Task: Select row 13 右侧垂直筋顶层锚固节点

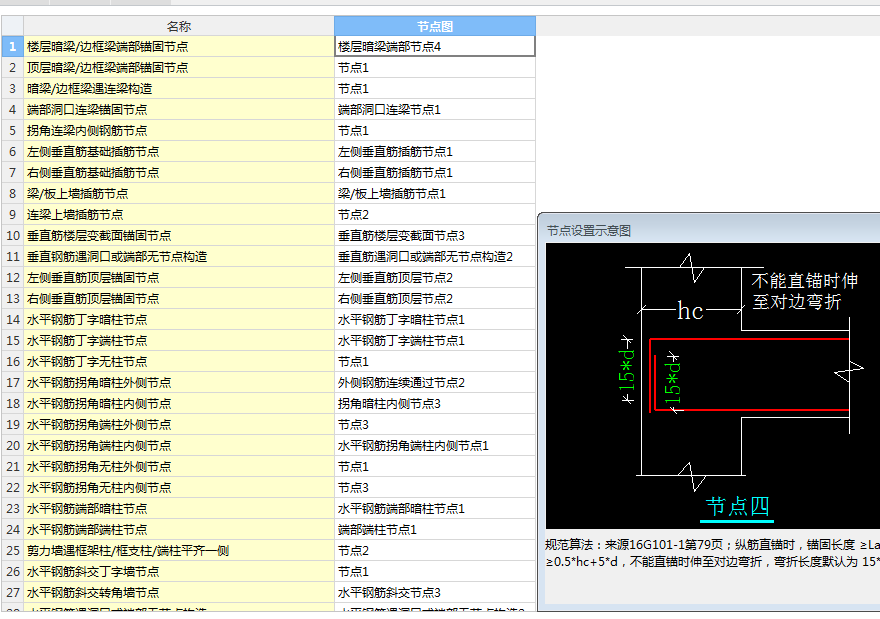Action: (179, 299)
